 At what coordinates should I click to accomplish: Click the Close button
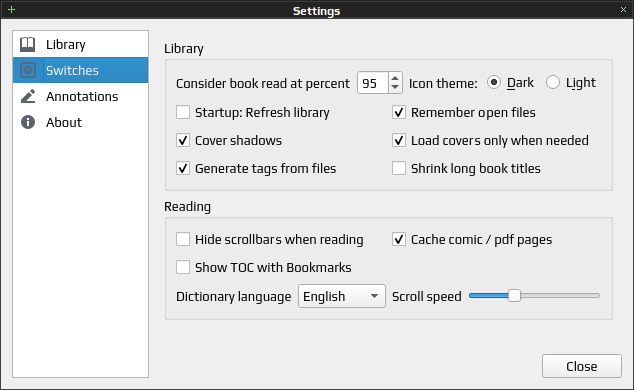tap(581, 366)
